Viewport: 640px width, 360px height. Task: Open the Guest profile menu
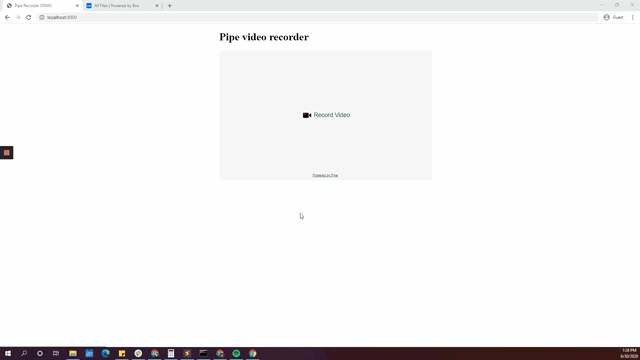click(x=613, y=17)
